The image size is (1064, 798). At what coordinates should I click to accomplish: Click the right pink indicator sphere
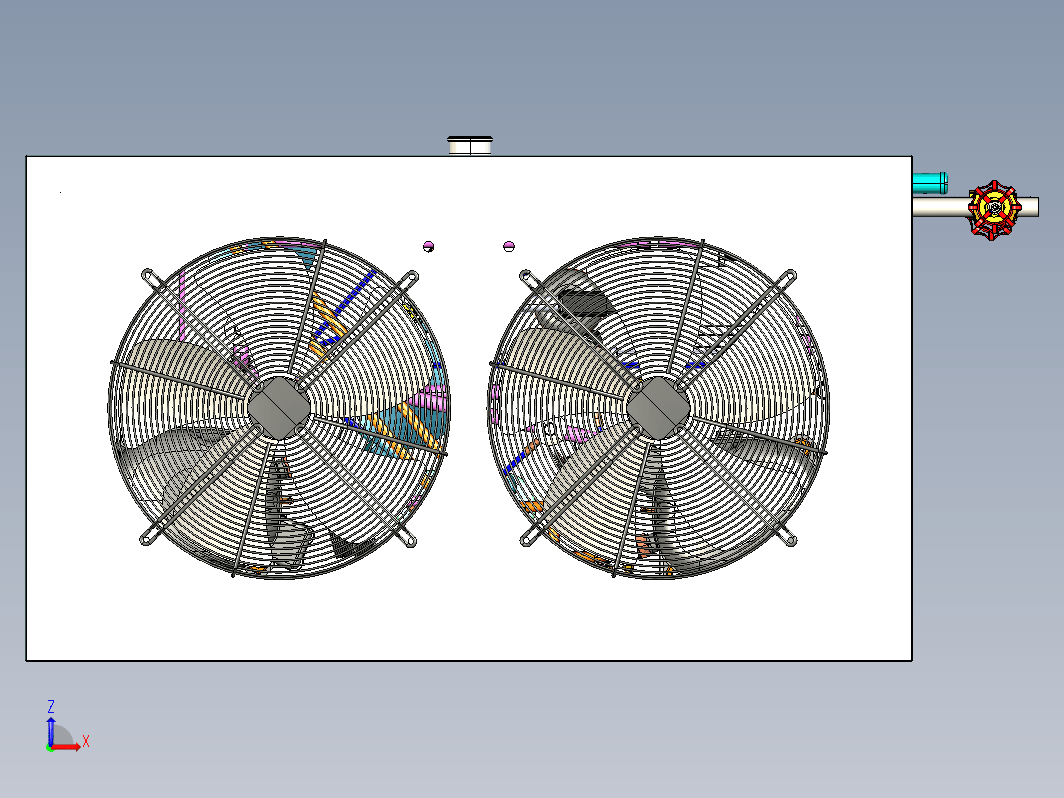[509, 246]
